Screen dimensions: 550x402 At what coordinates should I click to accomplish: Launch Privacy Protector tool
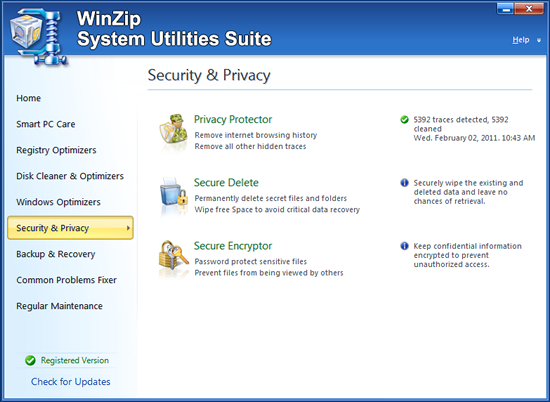[x=233, y=119]
